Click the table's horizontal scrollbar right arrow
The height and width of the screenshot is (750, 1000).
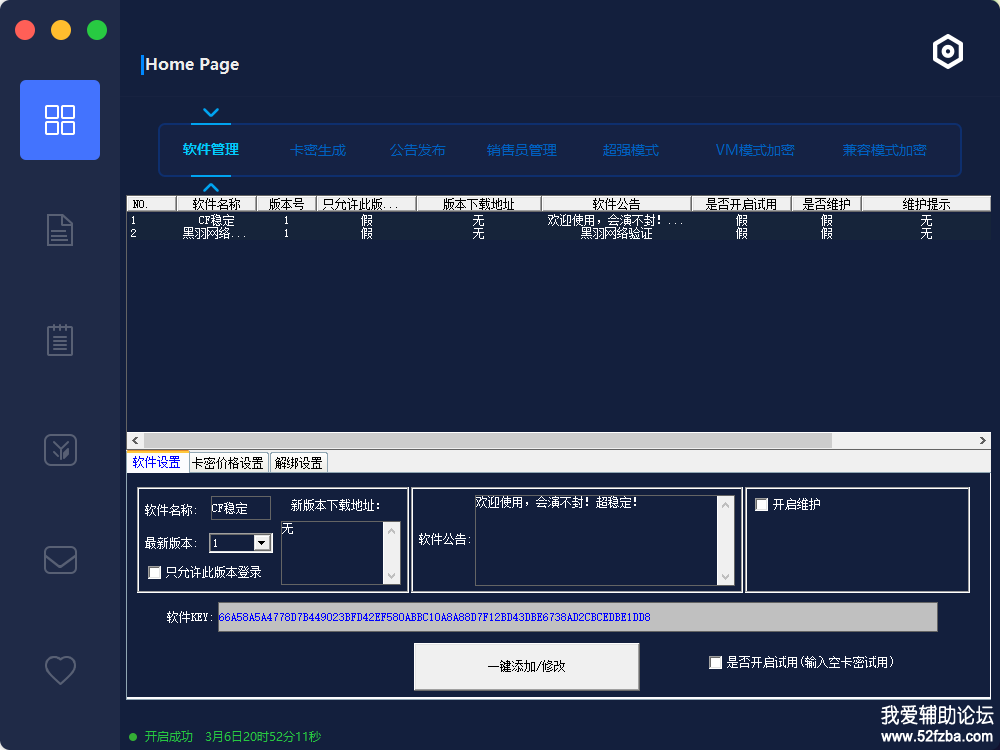[x=983, y=441]
